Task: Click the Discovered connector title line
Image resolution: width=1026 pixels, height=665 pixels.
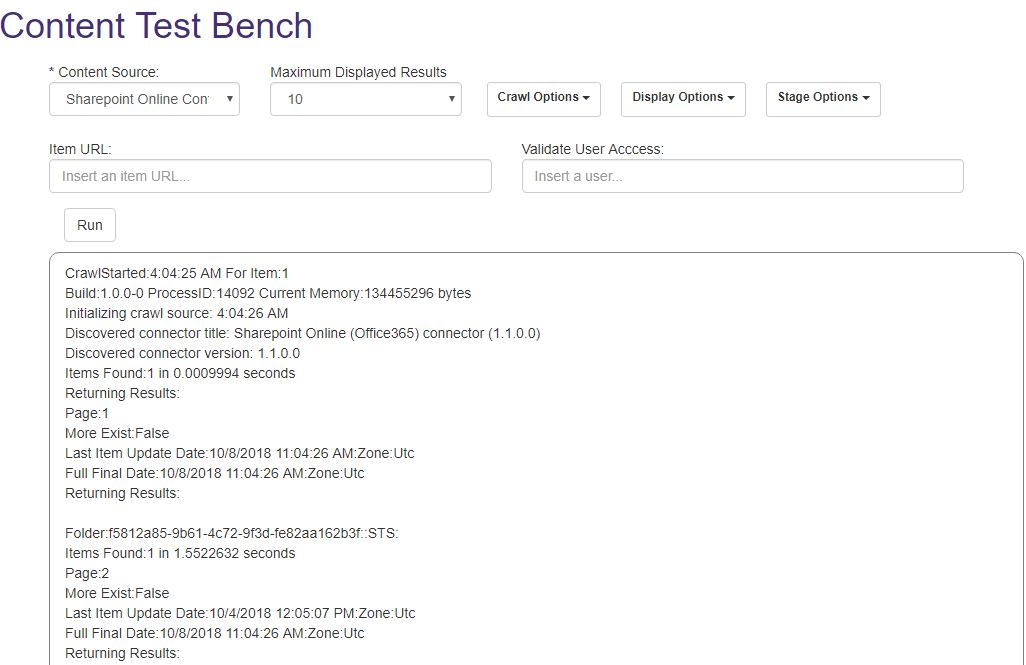Action: click(302, 333)
